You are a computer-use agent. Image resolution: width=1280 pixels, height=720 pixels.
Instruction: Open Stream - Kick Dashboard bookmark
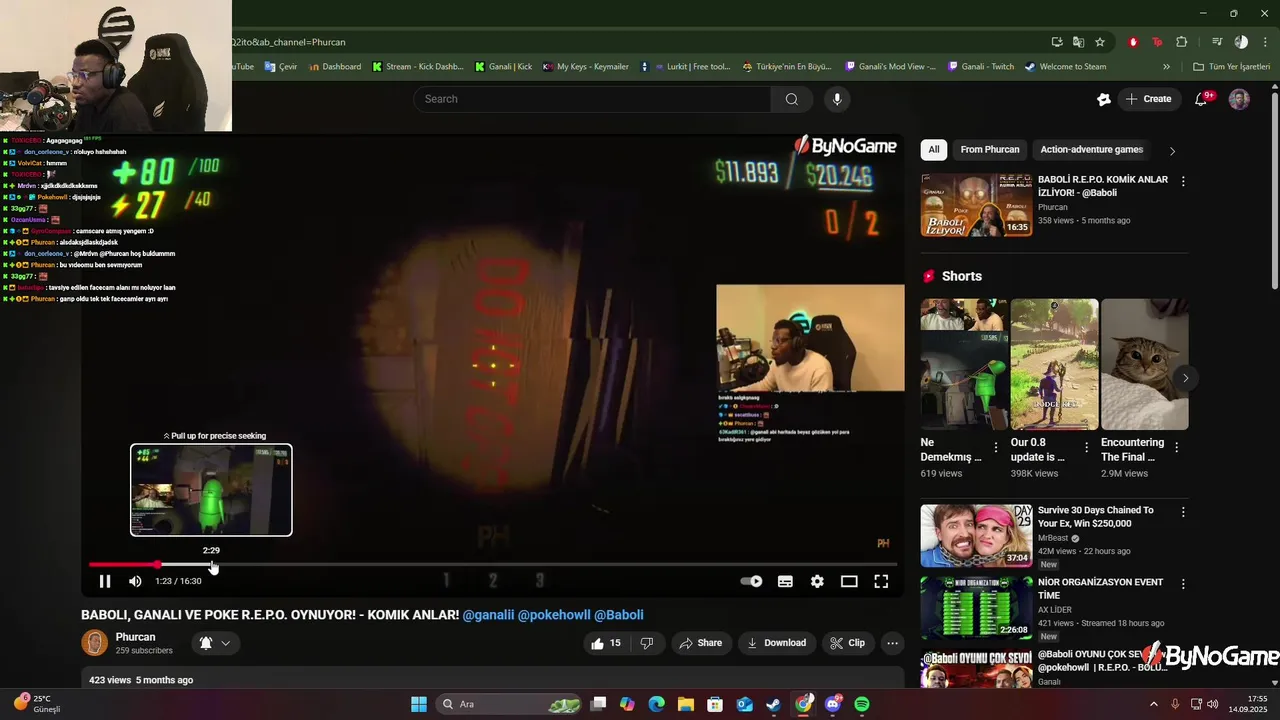(417, 67)
